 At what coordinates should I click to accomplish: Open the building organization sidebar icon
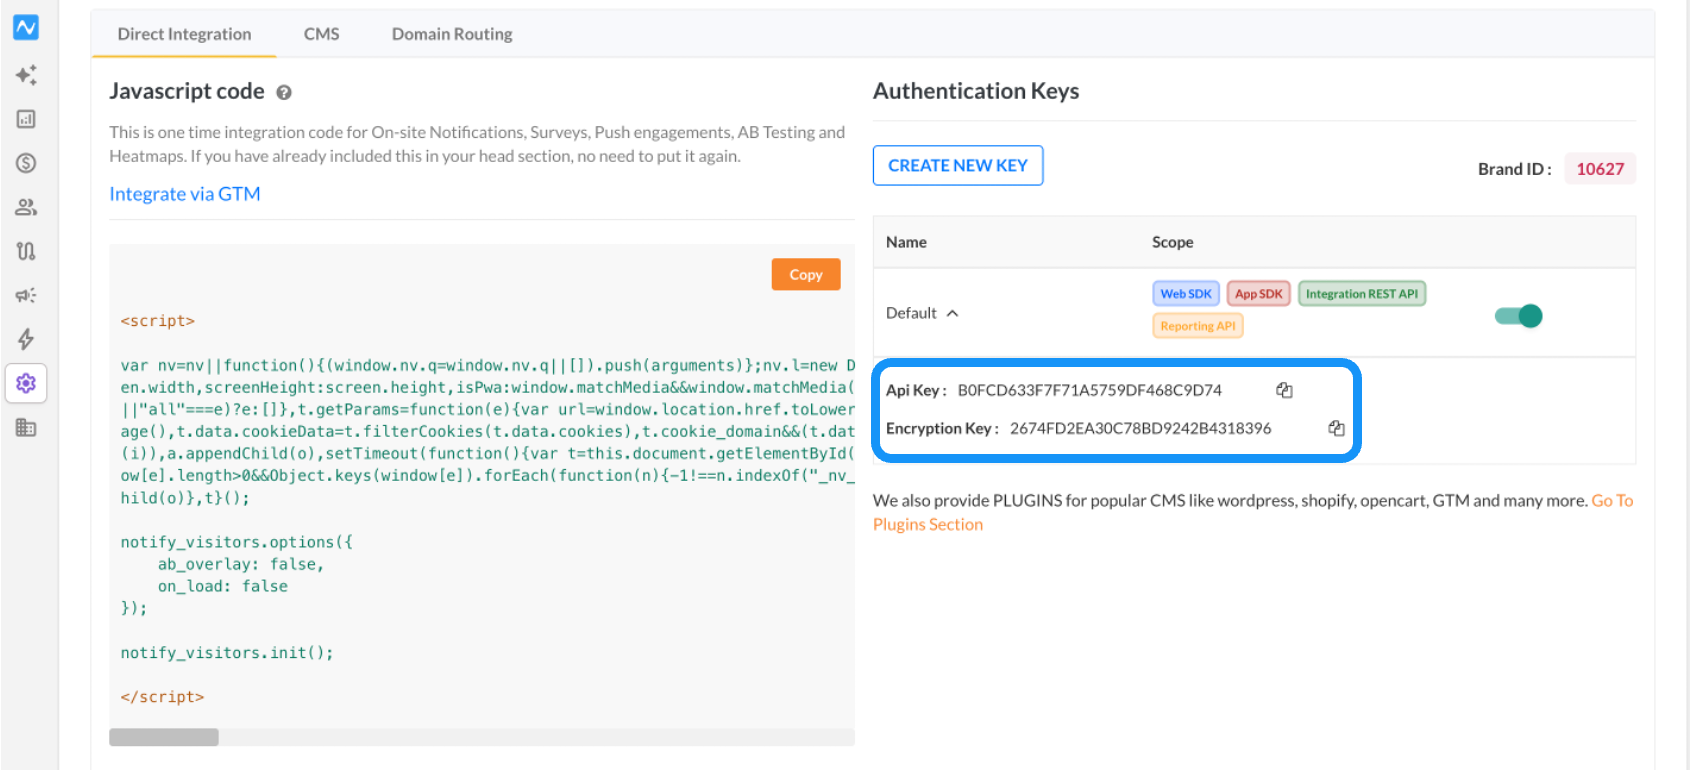click(26, 427)
